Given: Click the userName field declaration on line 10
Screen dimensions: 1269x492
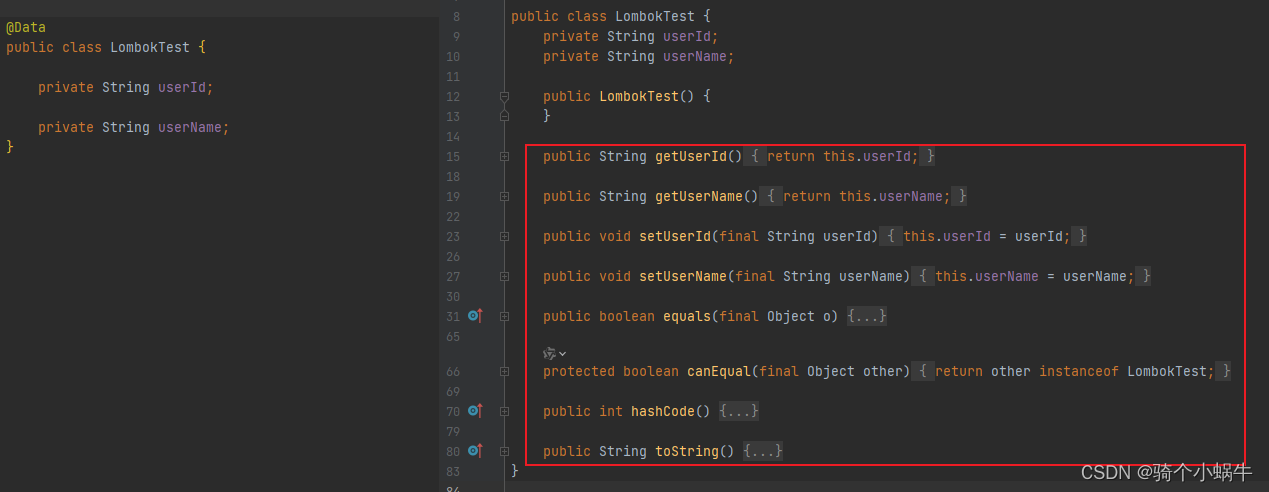Looking at the screenshot, I should (695, 56).
